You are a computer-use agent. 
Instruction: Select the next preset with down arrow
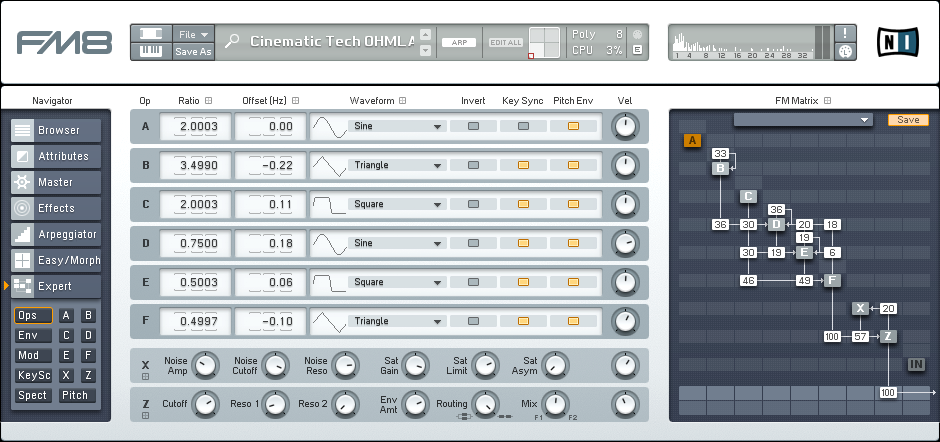pyautogui.click(x=426, y=50)
